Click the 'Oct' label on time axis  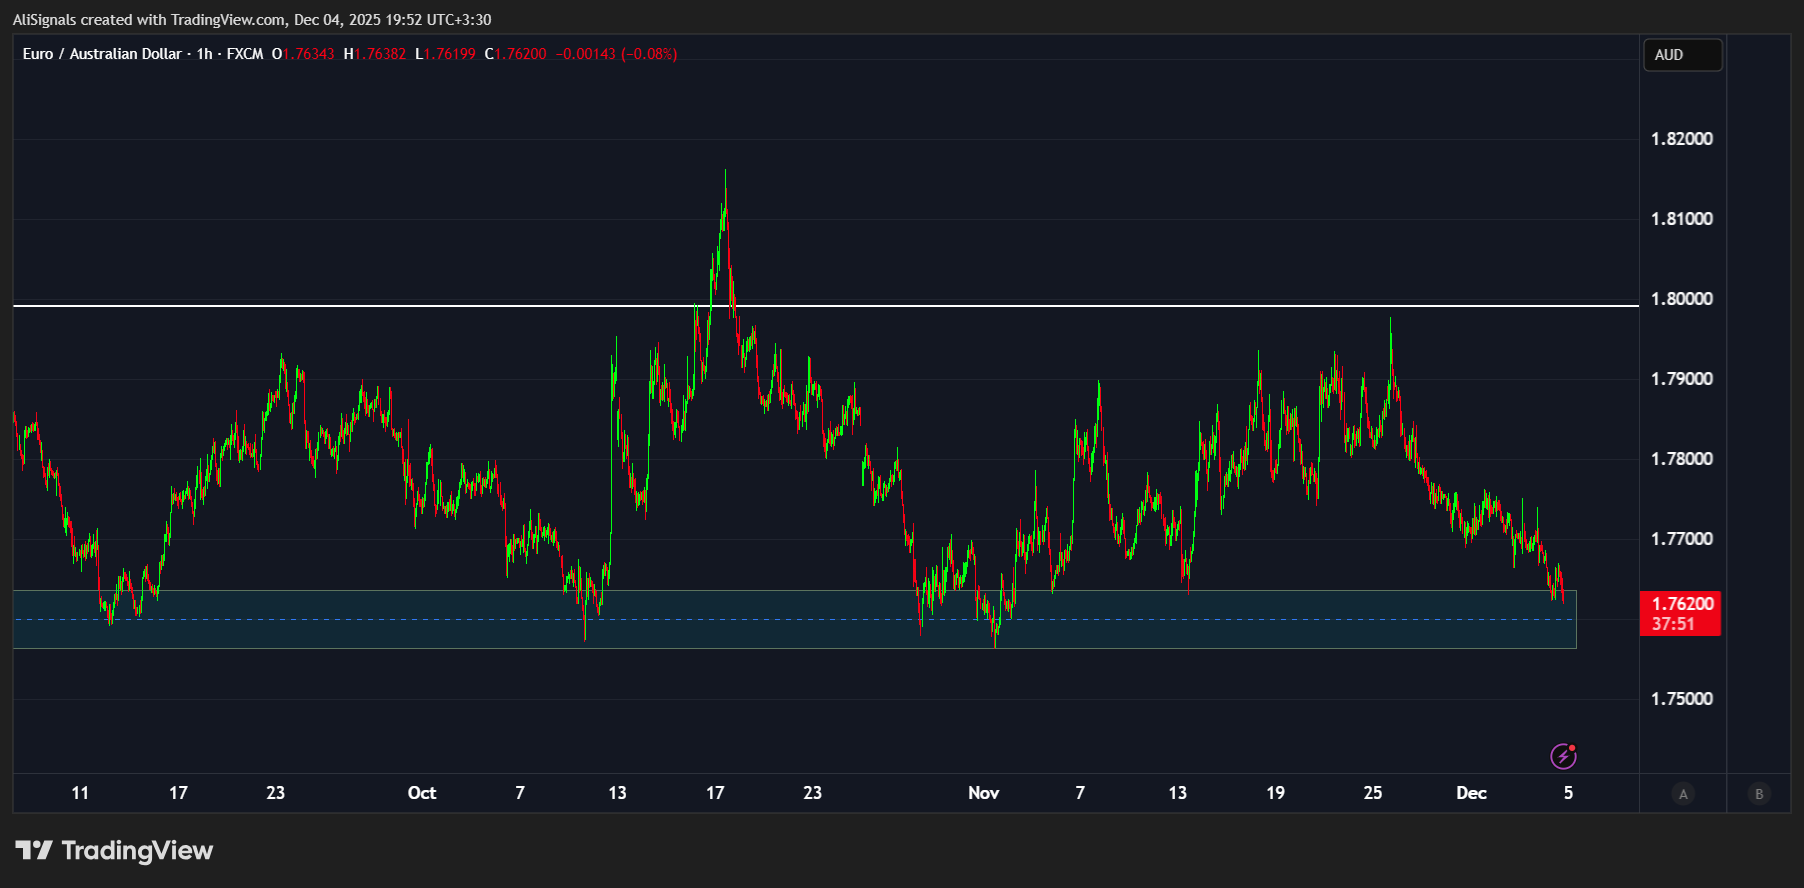[x=422, y=793]
